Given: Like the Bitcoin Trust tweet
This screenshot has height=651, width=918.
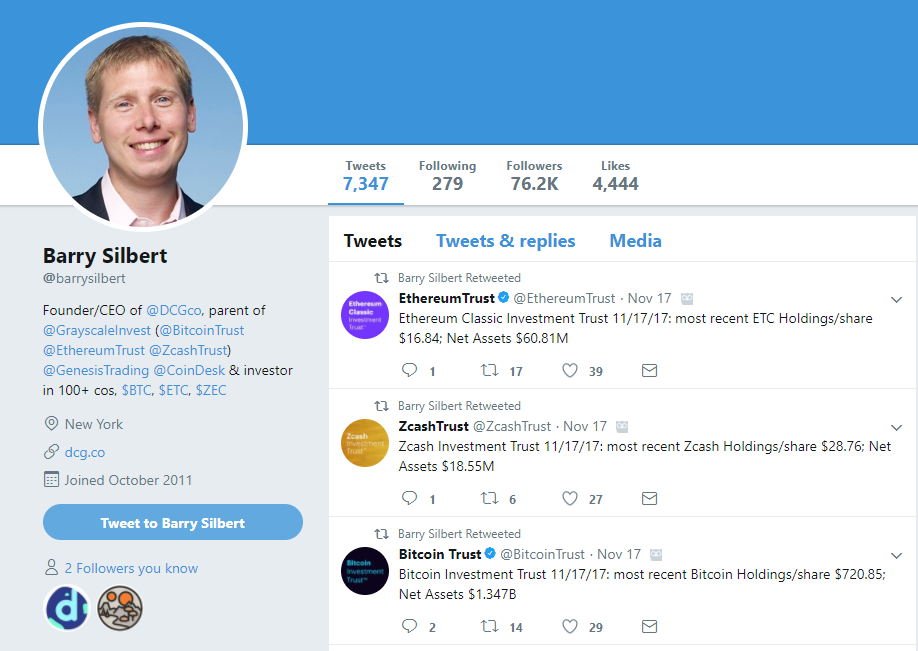Looking at the screenshot, I should tap(569, 626).
